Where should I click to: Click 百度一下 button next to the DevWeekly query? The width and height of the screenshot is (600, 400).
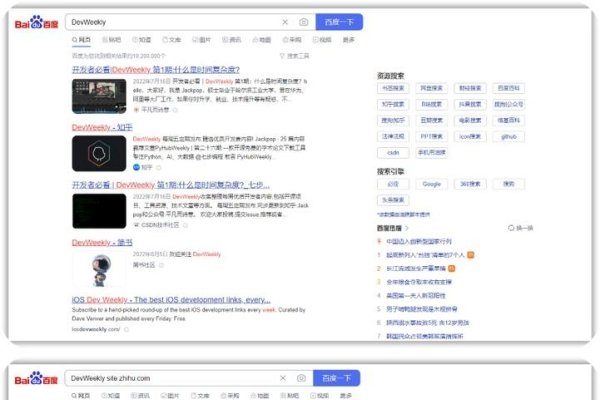(x=339, y=22)
